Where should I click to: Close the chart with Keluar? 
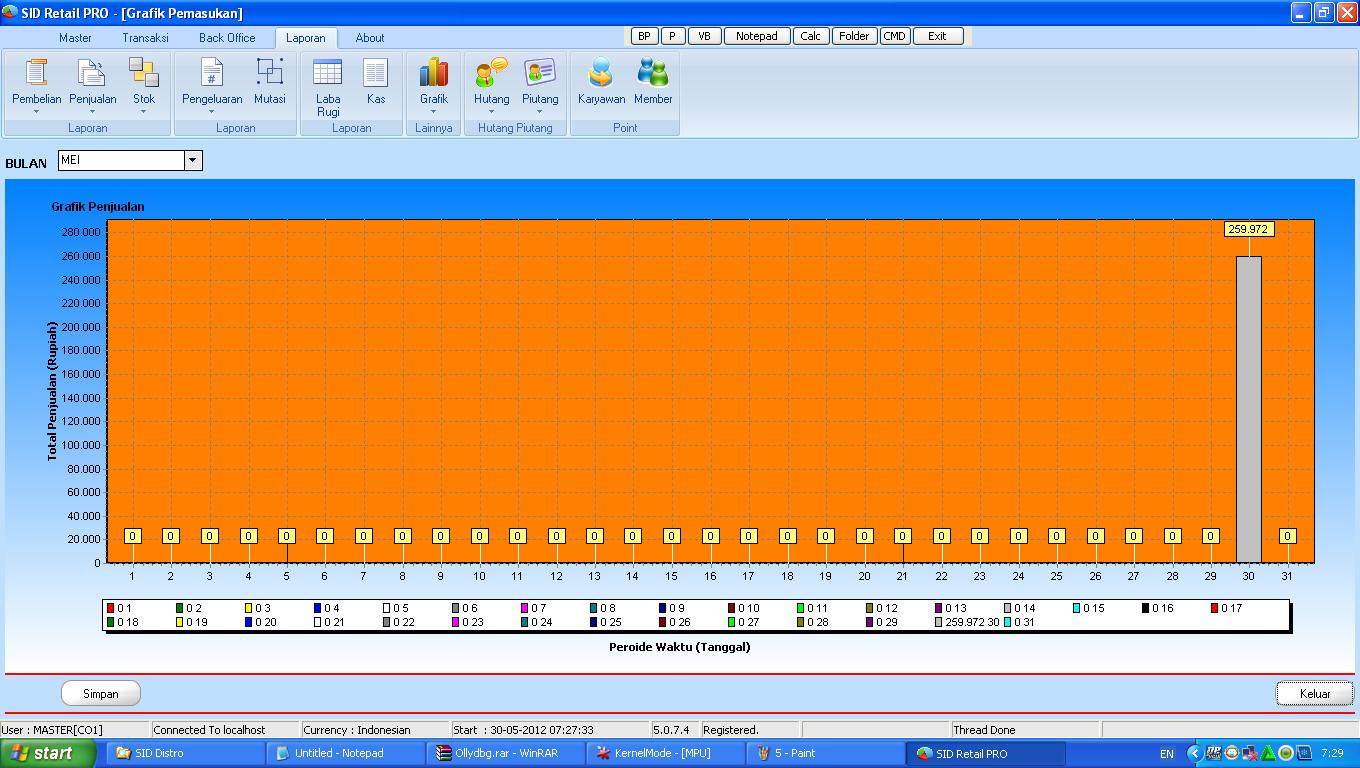click(1315, 693)
